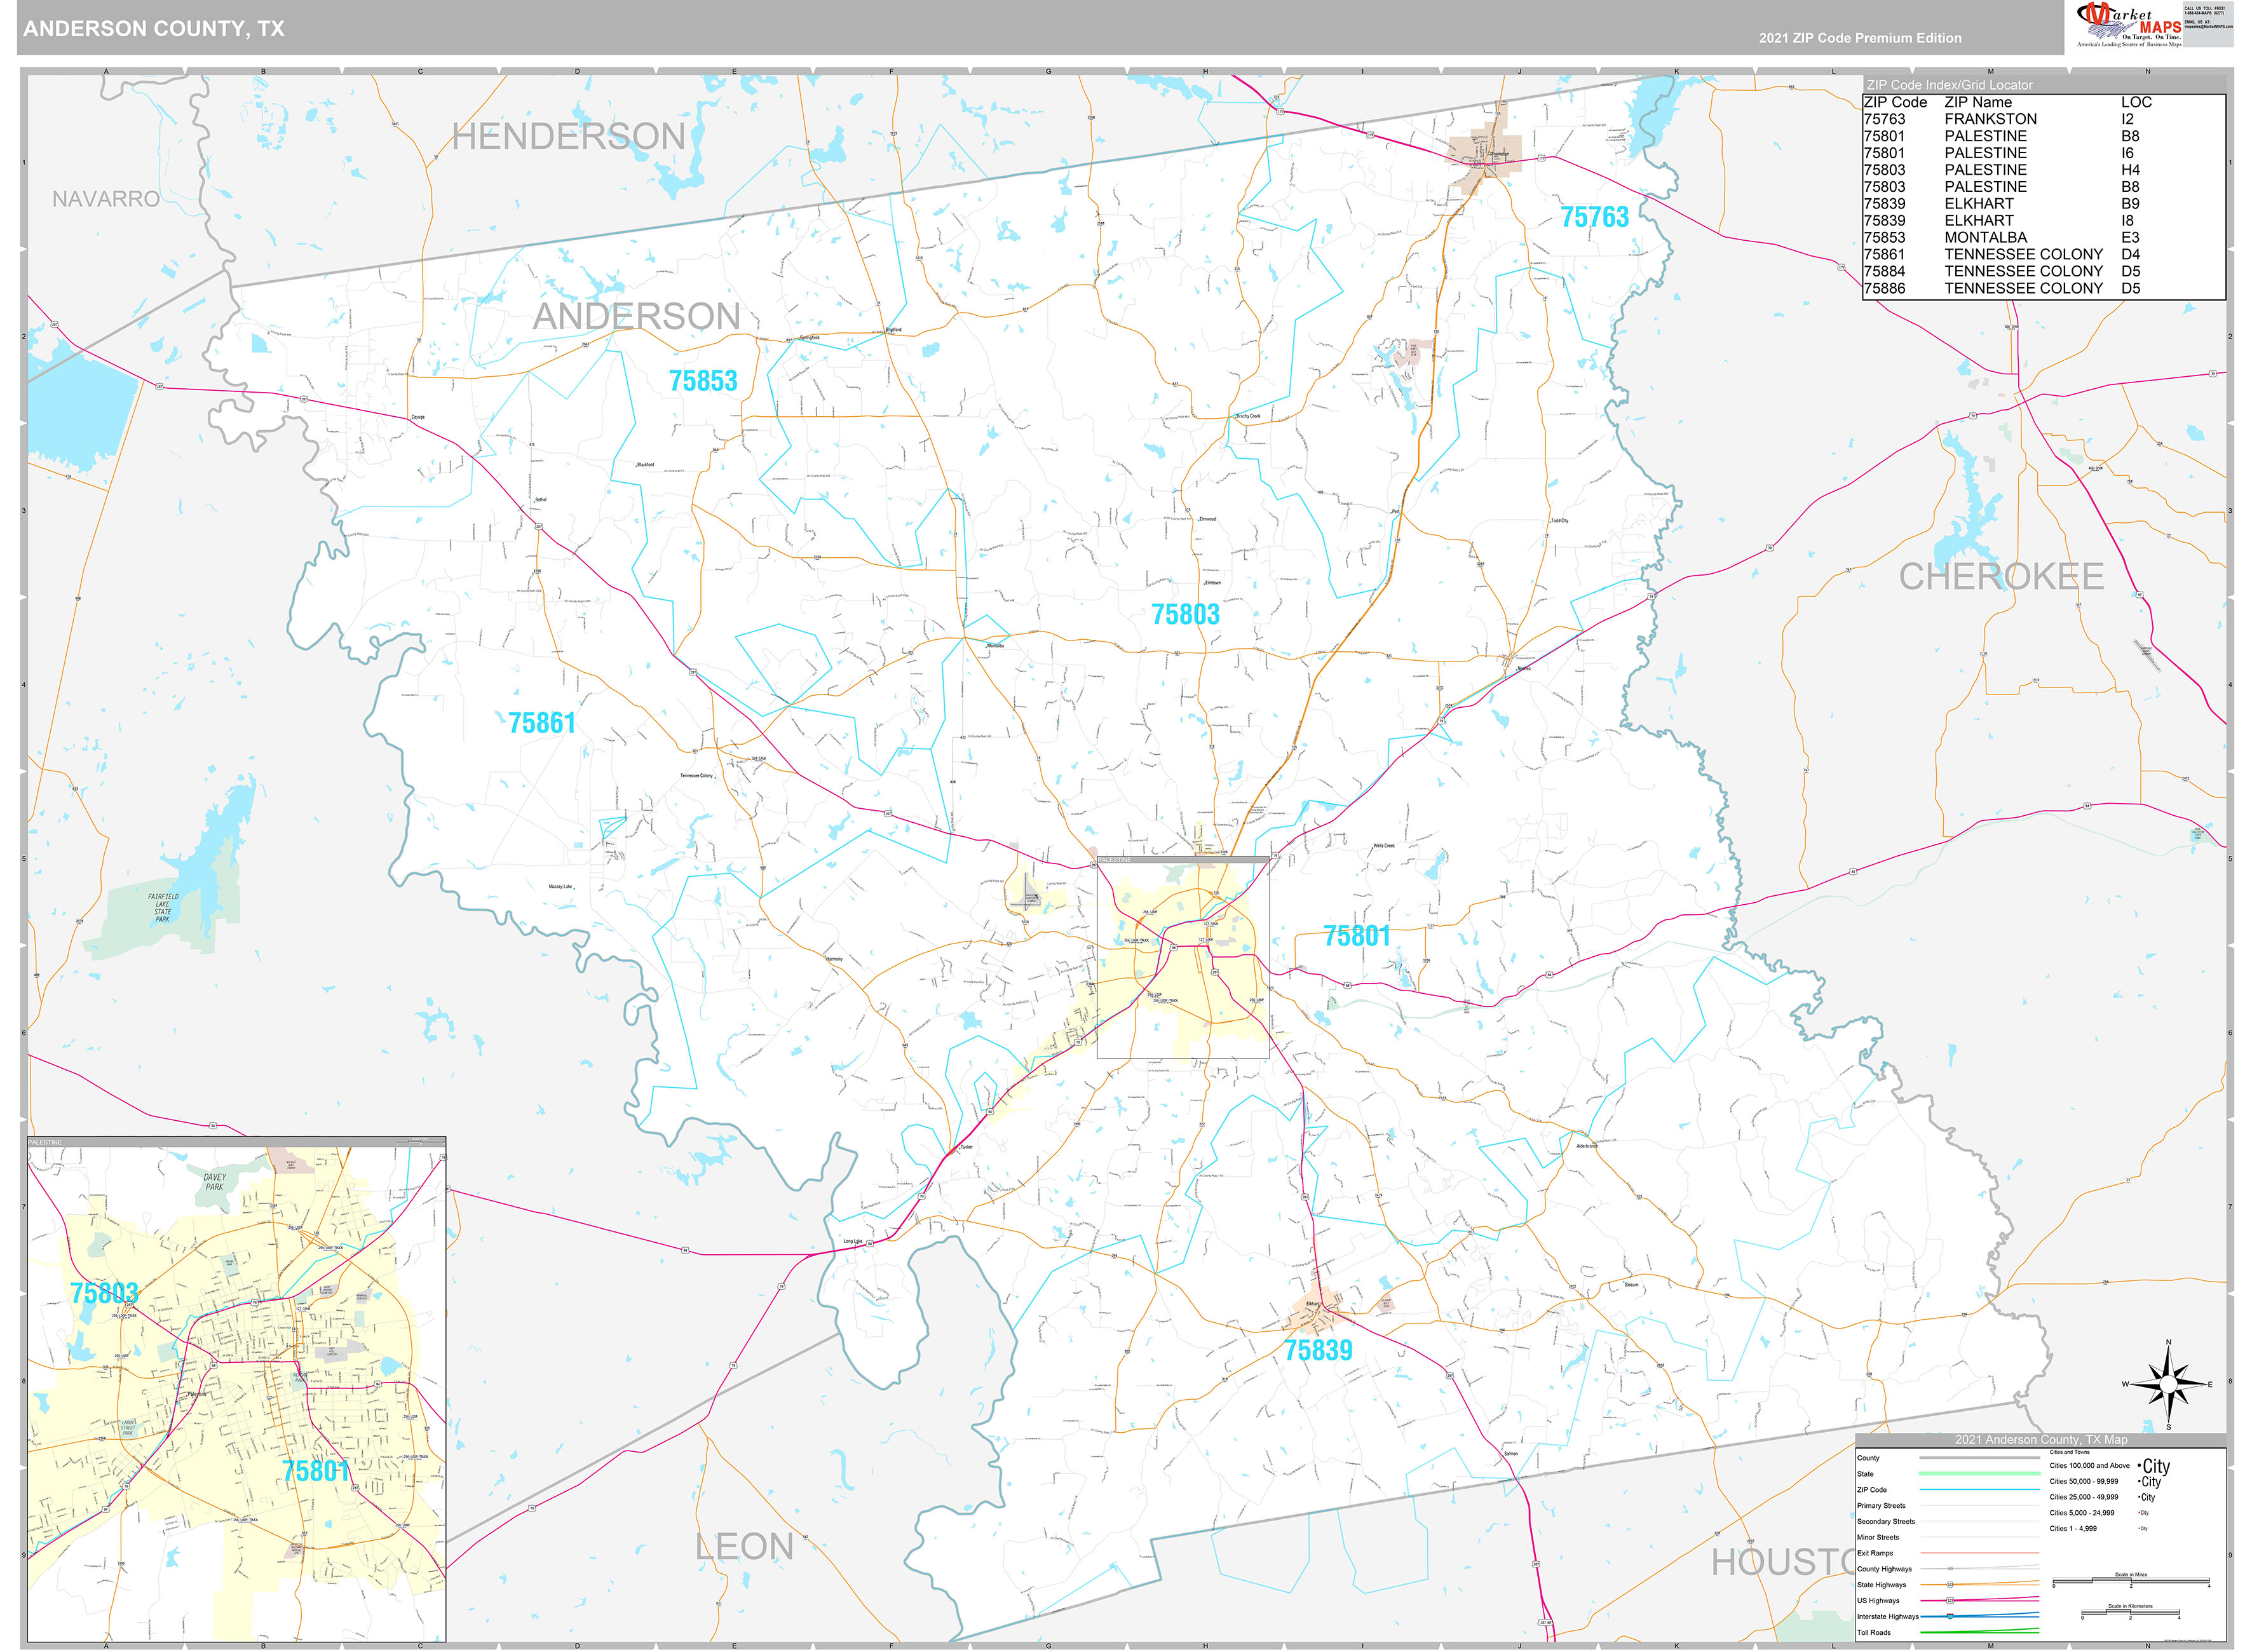The width and height of the screenshot is (2245, 1652).
Task: Select the LEON county label
Action: point(744,1547)
